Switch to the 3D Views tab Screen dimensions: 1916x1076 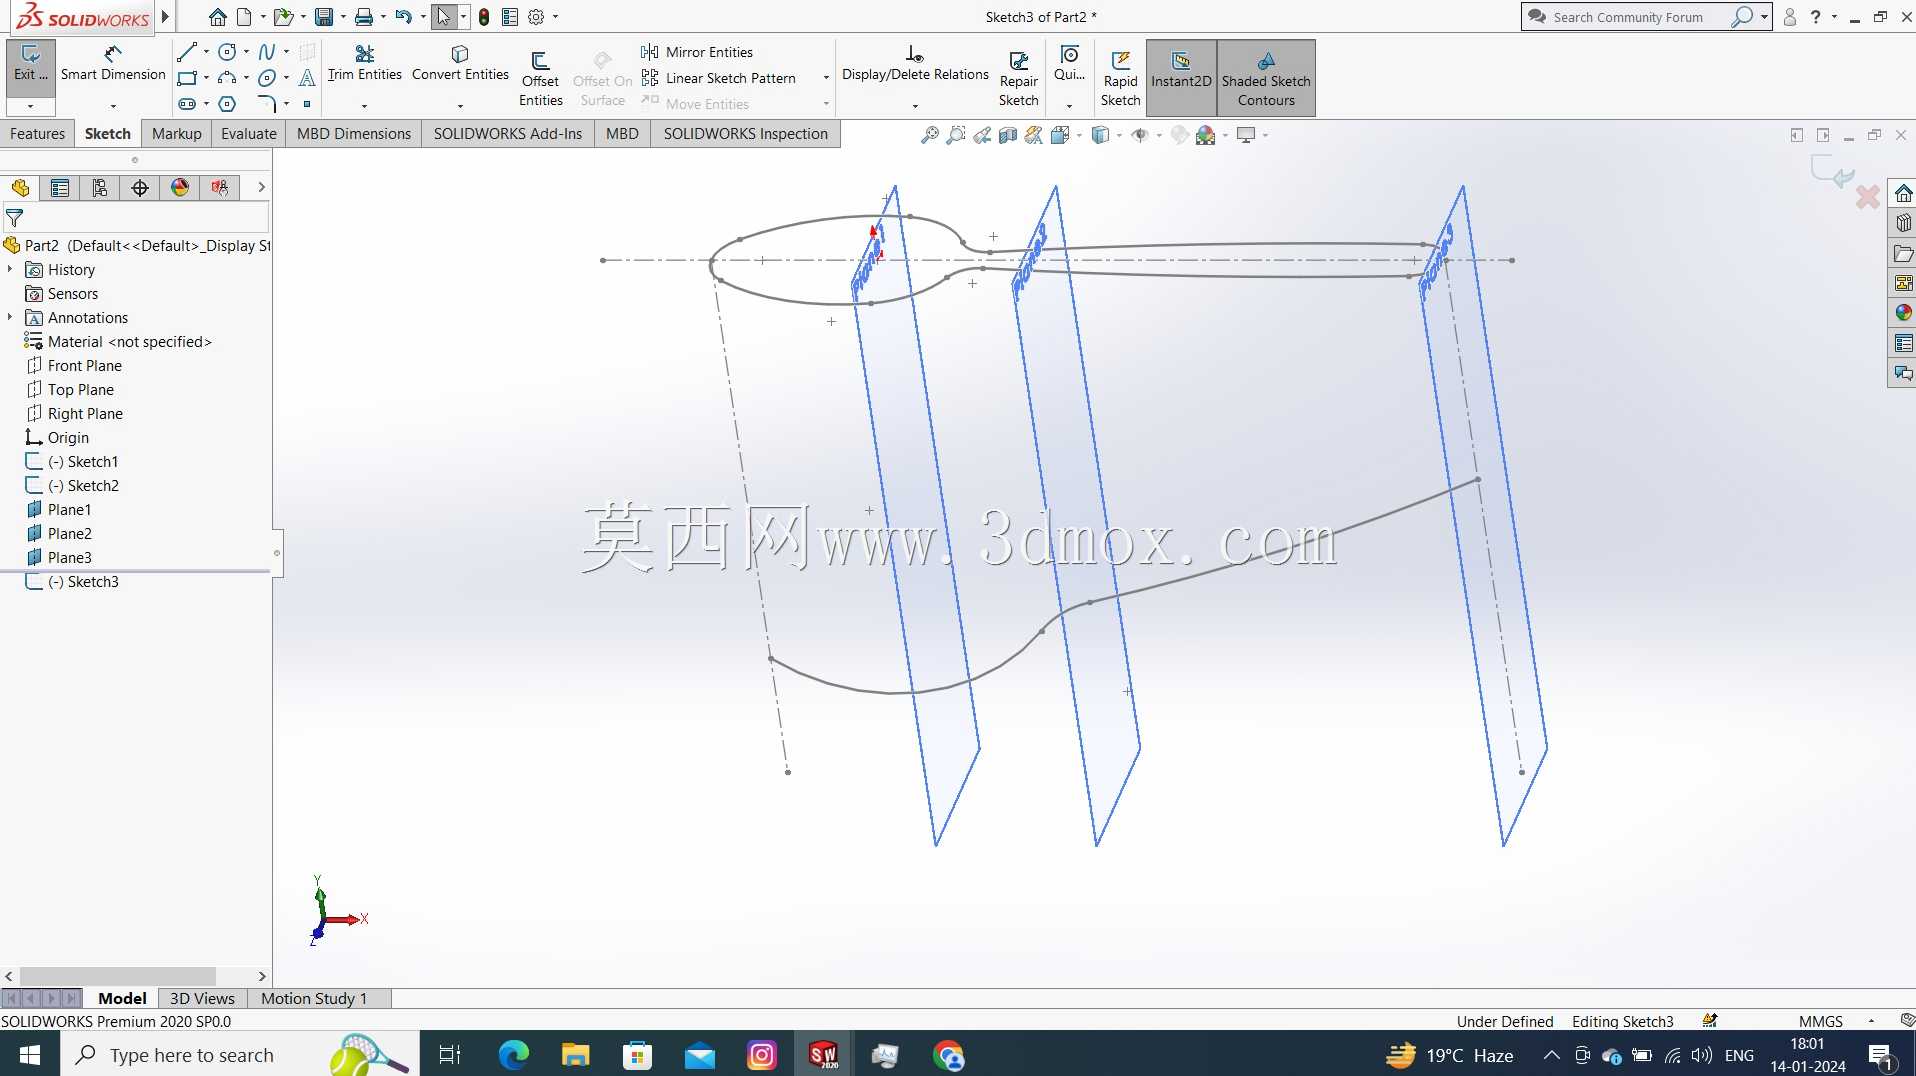click(202, 998)
